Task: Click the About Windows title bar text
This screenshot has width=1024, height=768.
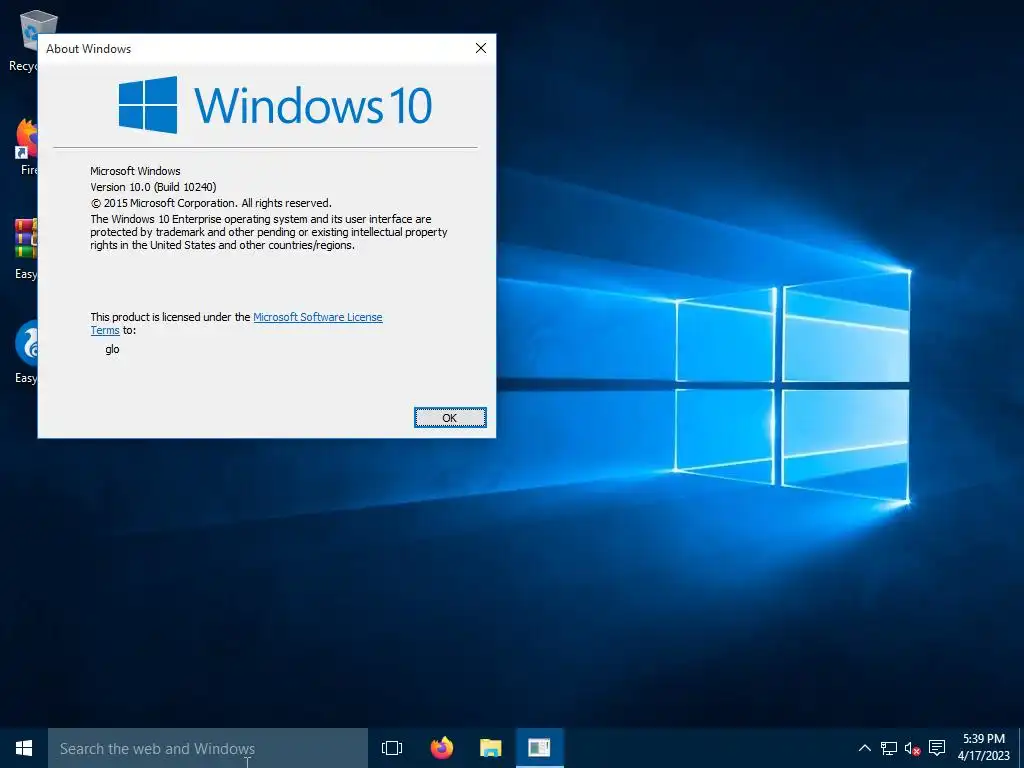Action: tap(88, 49)
